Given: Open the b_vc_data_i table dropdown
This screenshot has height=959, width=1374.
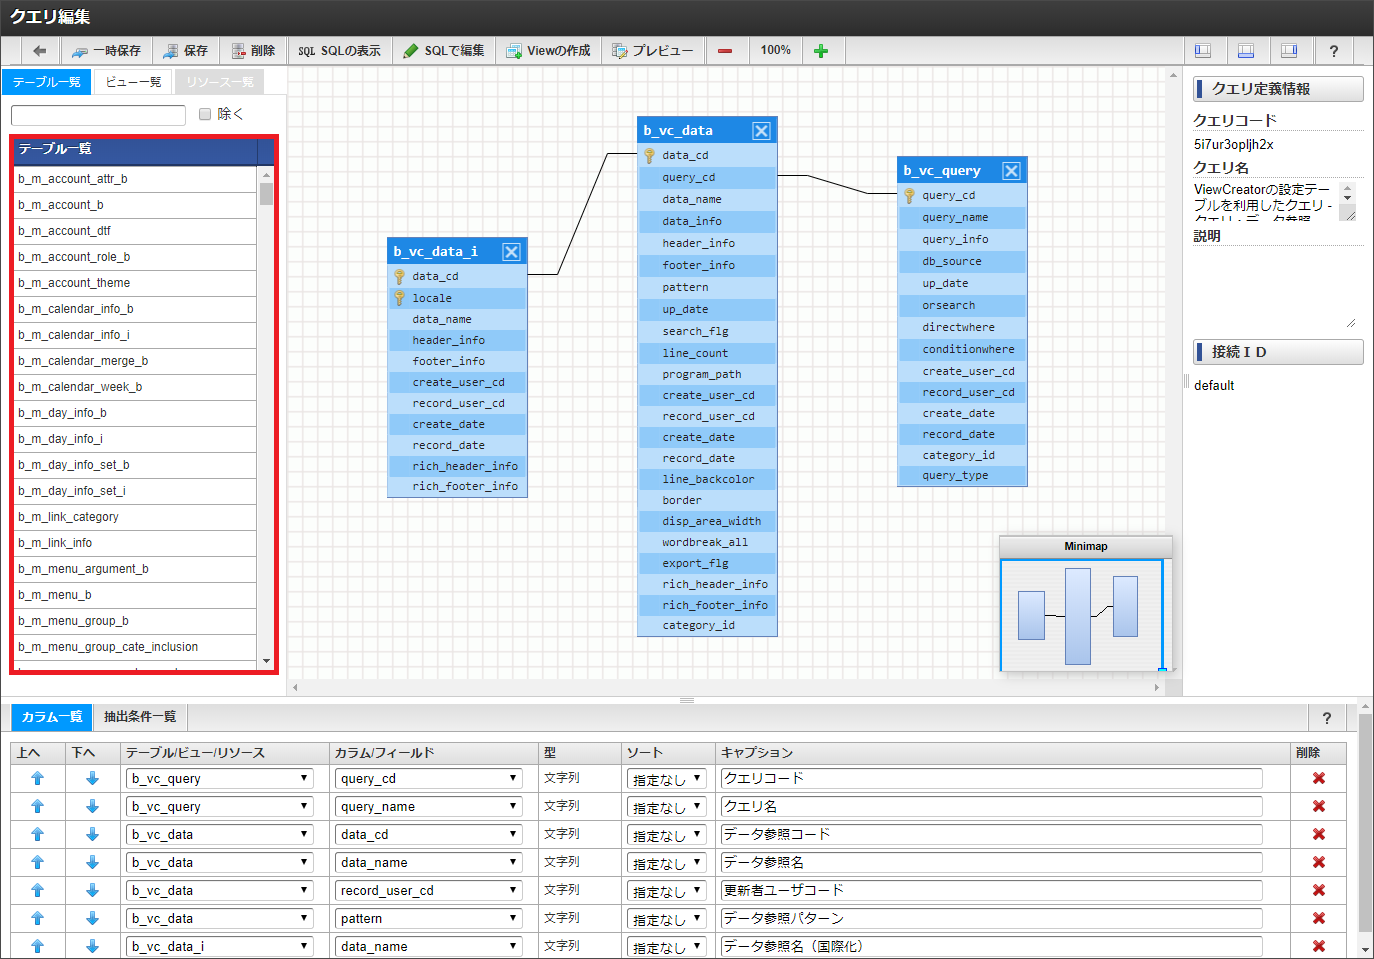Looking at the screenshot, I should pos(220,947).
